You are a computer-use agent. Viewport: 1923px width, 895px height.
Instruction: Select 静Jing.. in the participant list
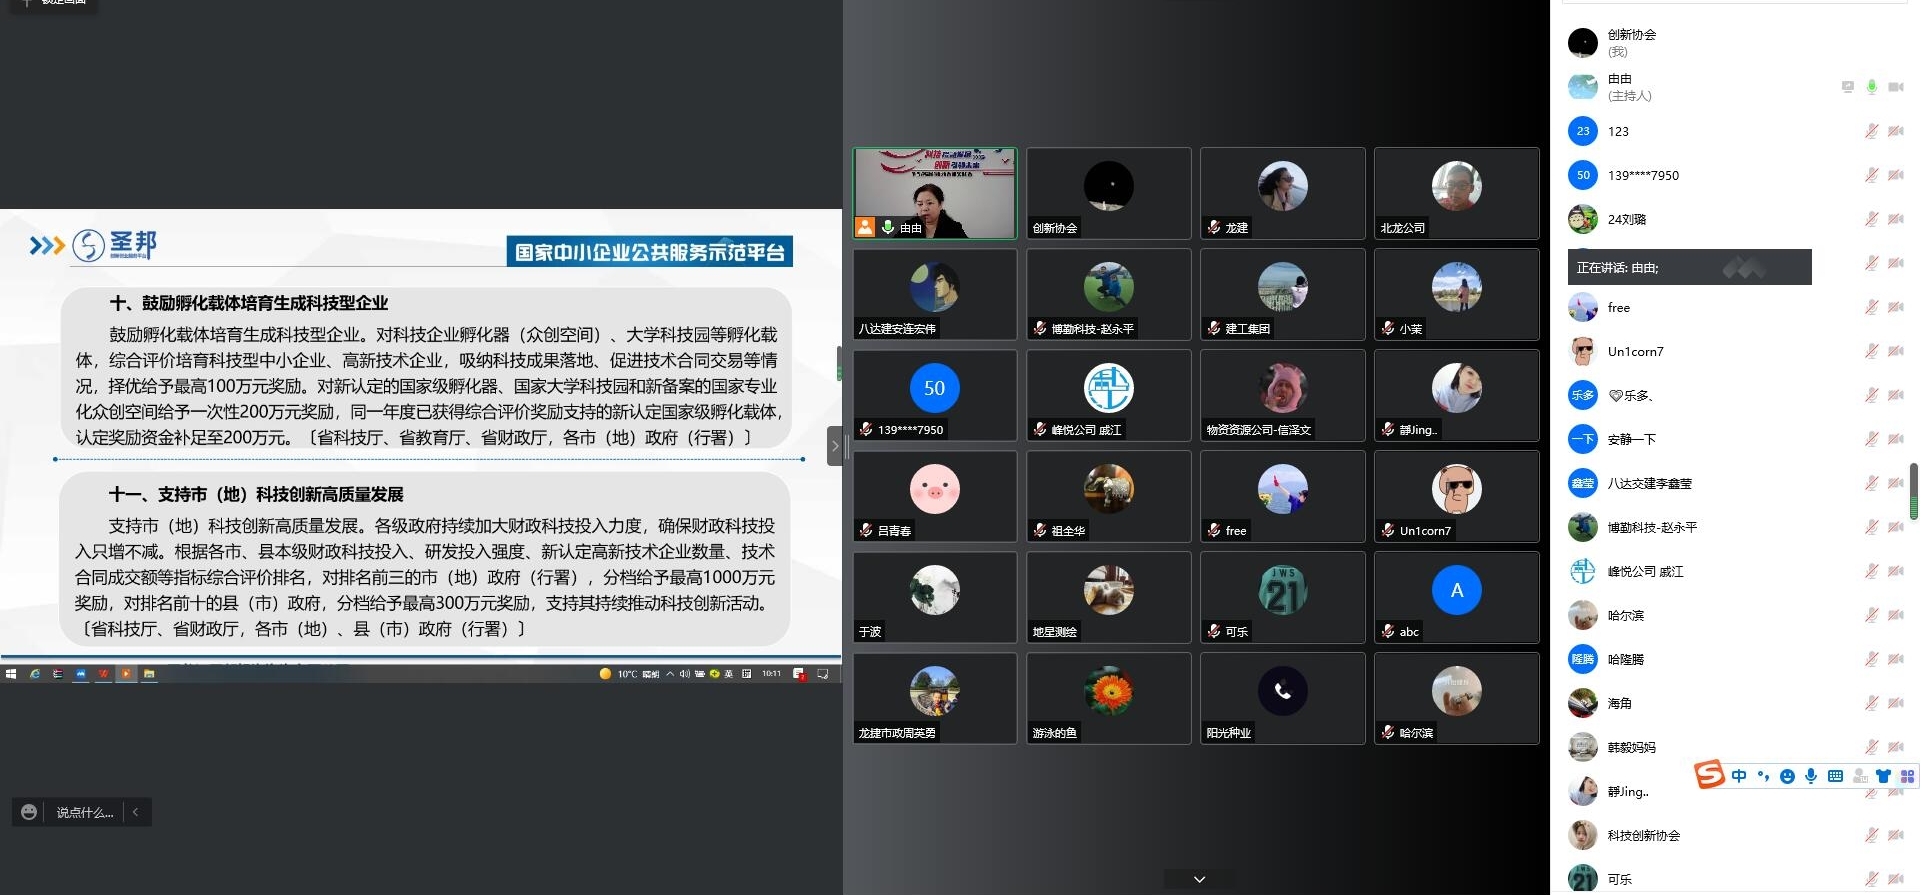(1735, 791)
